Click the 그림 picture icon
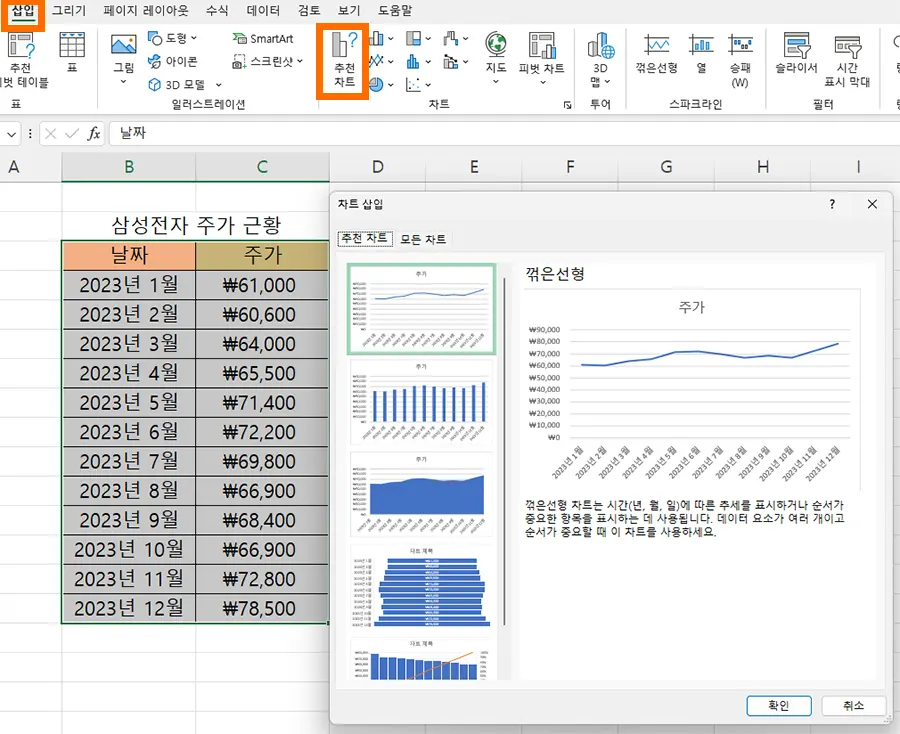 click(x=123, y=45)
